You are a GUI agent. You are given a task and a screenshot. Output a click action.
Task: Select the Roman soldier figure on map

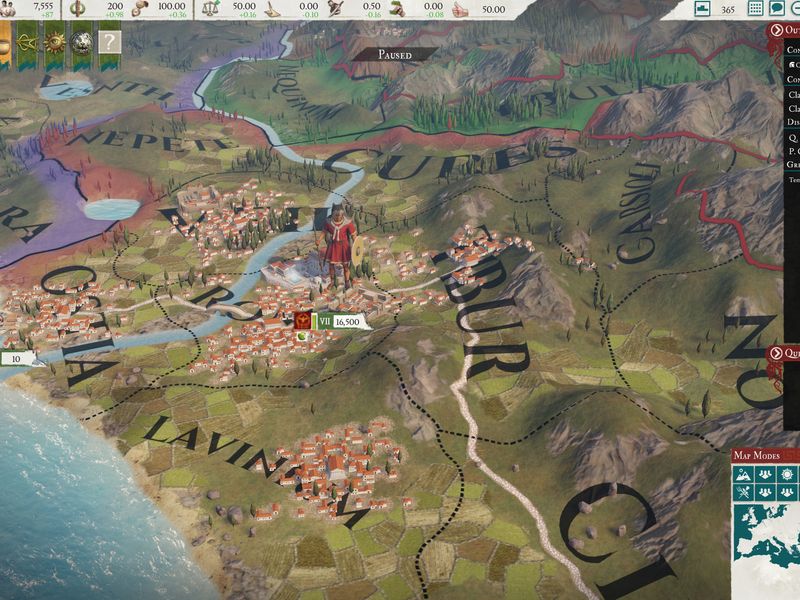[339, 246]
